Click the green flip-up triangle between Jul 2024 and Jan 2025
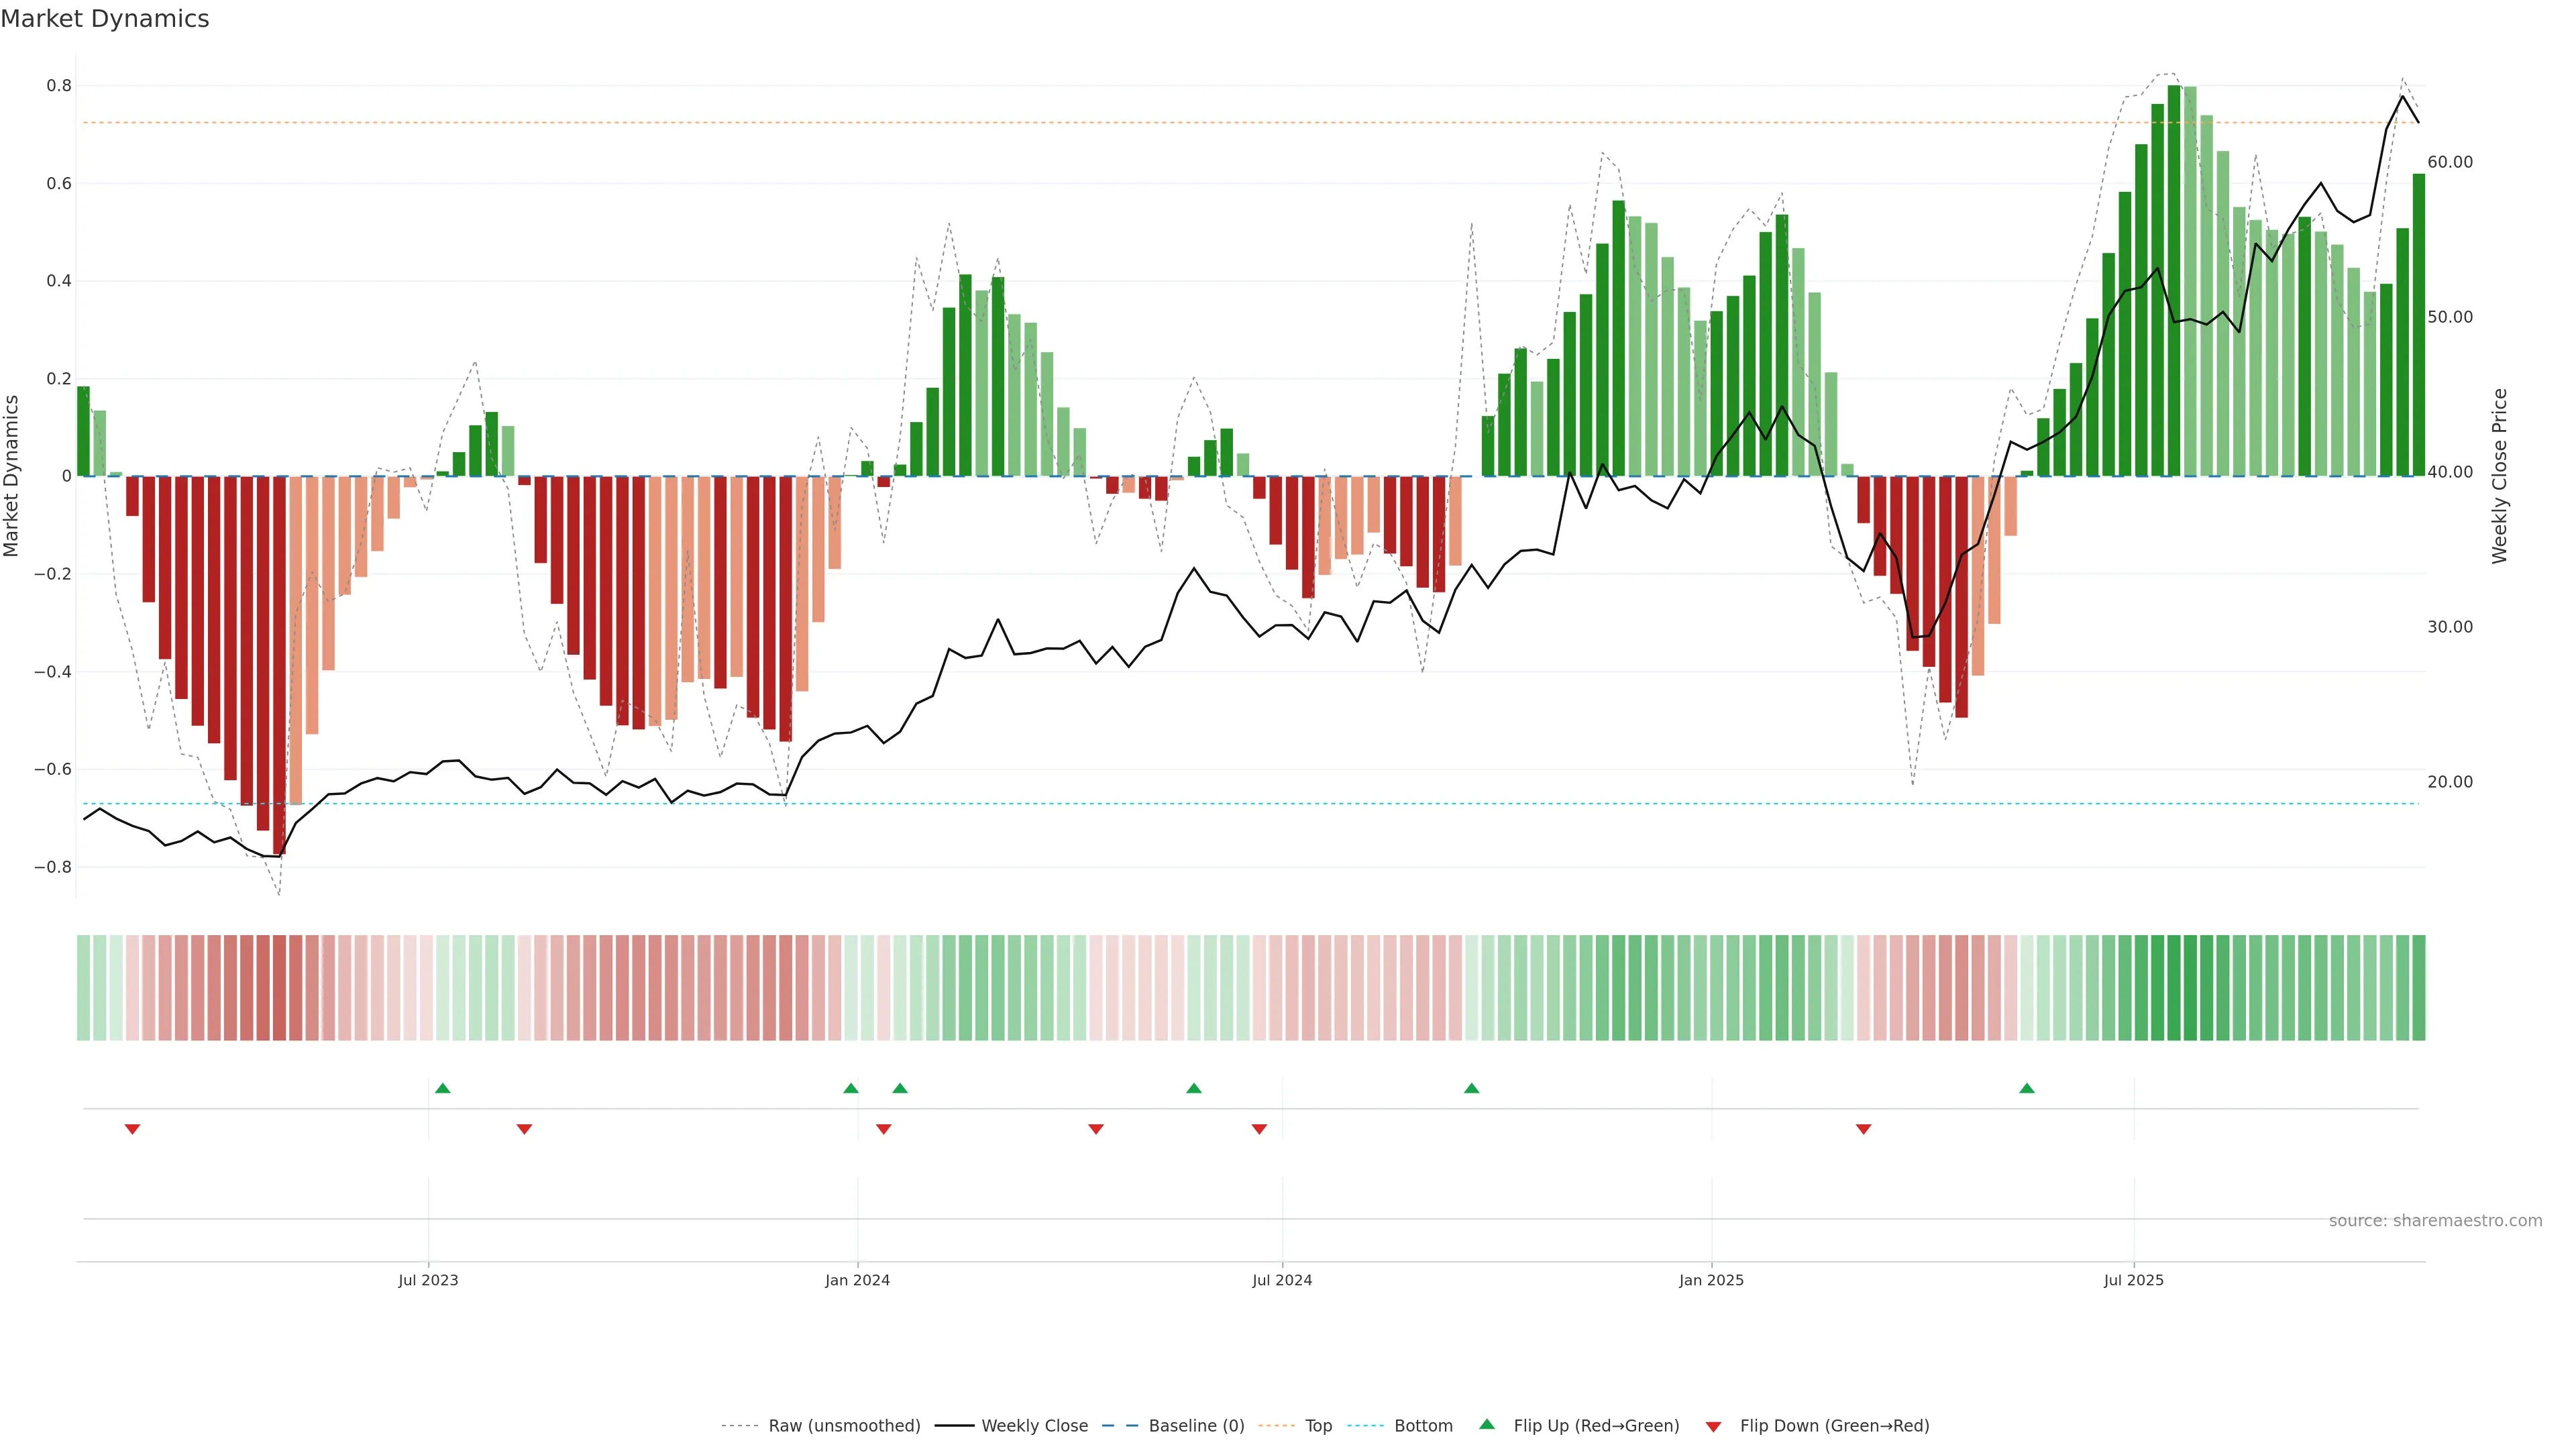 click(x=1471, y=1088)
